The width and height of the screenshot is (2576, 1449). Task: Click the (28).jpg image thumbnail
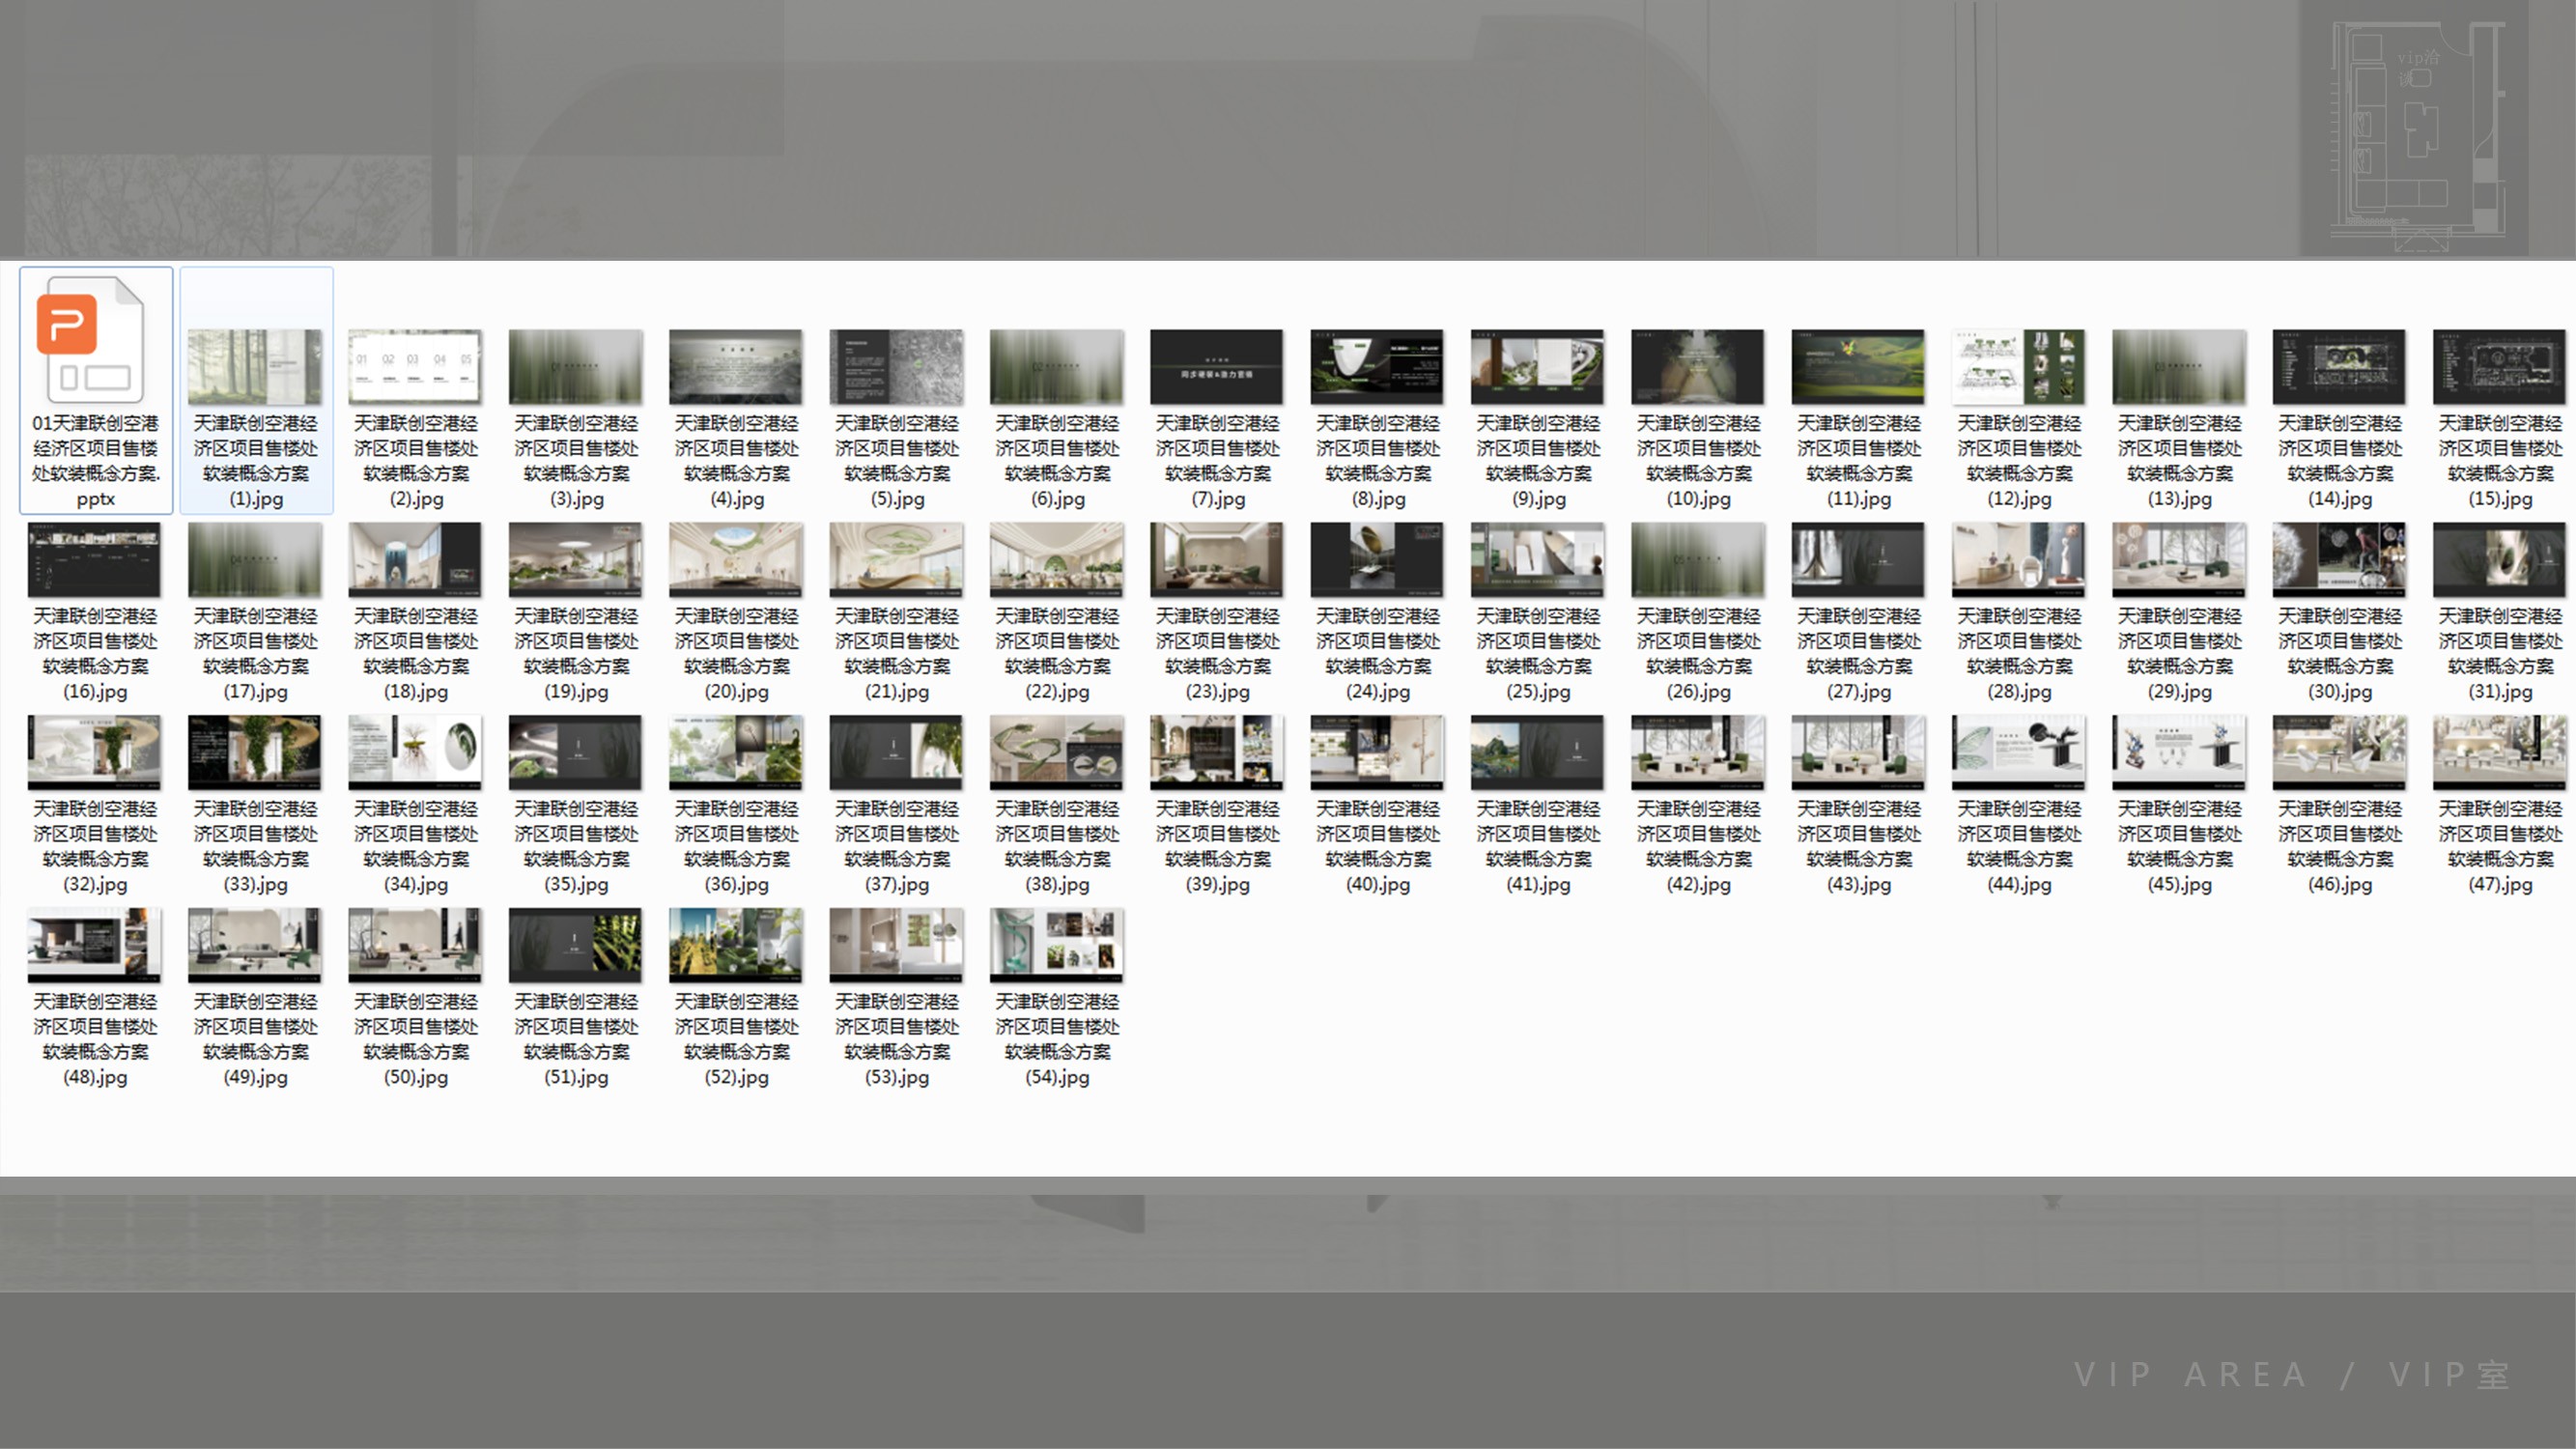coord(2018,559)
